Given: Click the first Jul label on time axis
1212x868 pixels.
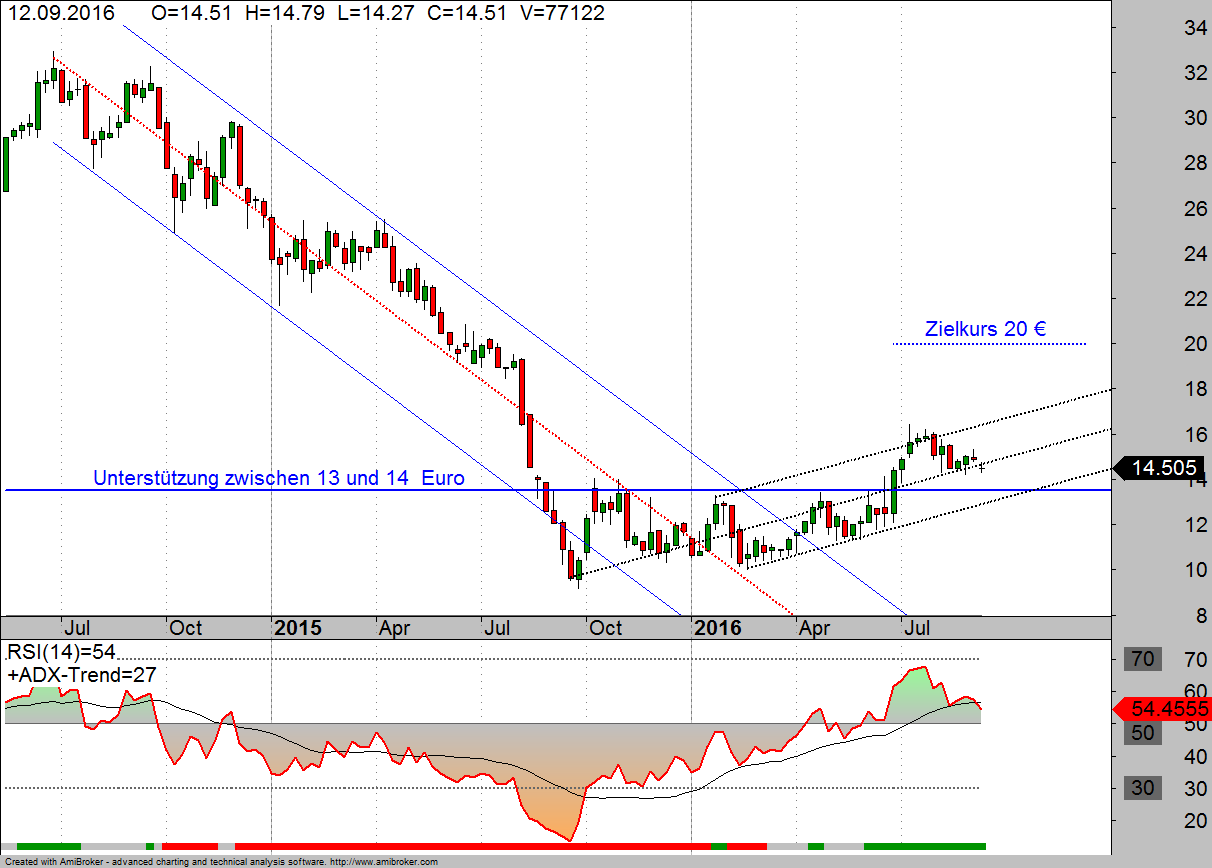Looking at the screenshot, I should point(76,628).
